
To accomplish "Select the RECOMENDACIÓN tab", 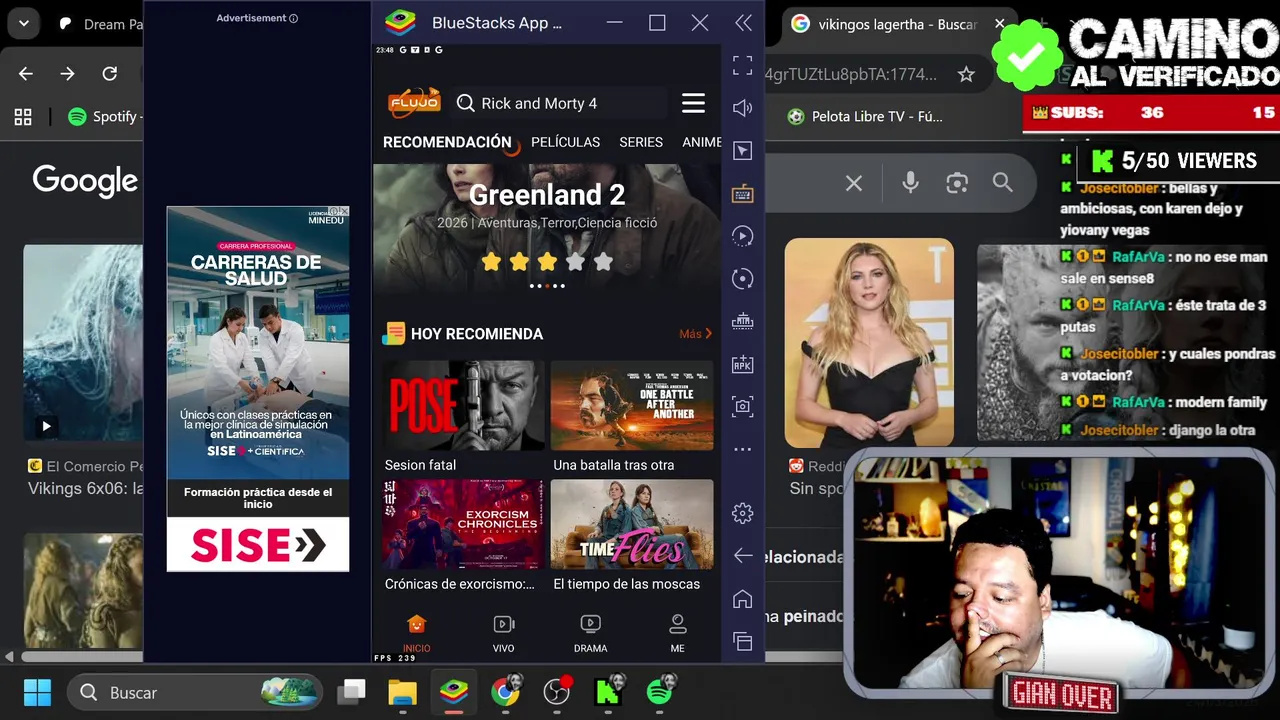I will pos(447,142).
